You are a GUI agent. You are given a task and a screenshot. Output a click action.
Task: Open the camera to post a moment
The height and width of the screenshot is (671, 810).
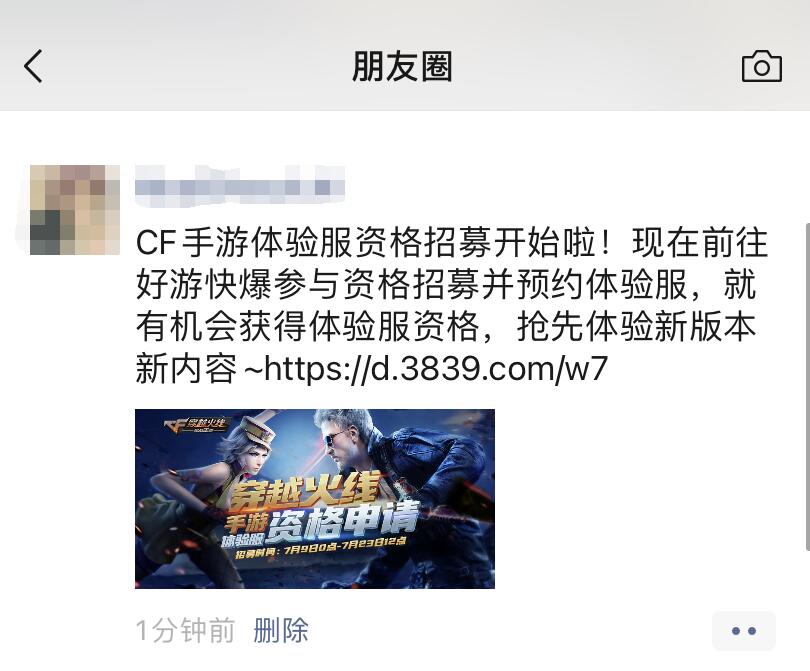click(761, 66)
